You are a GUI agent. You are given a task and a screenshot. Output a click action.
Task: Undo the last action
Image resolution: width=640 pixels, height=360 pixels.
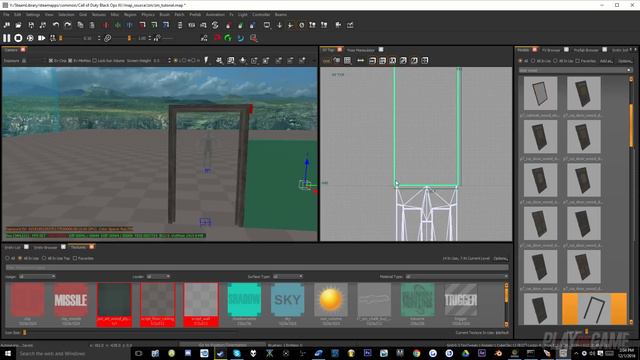tap(56, 25)
